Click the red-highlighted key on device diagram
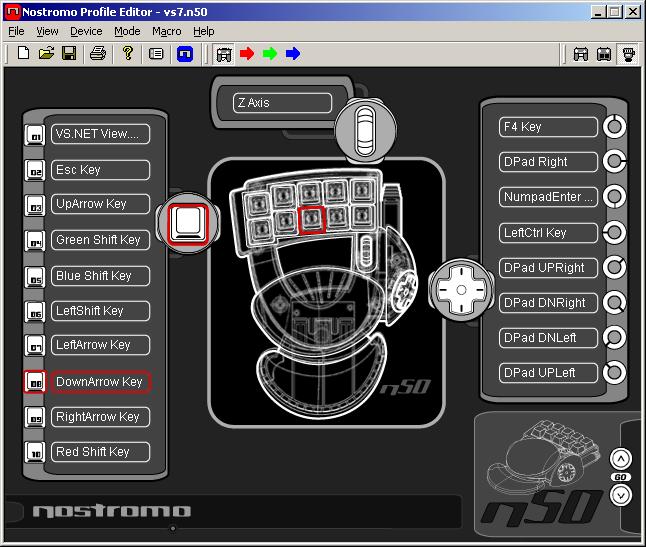Screen dimensions: 646x547 (311, 220)
